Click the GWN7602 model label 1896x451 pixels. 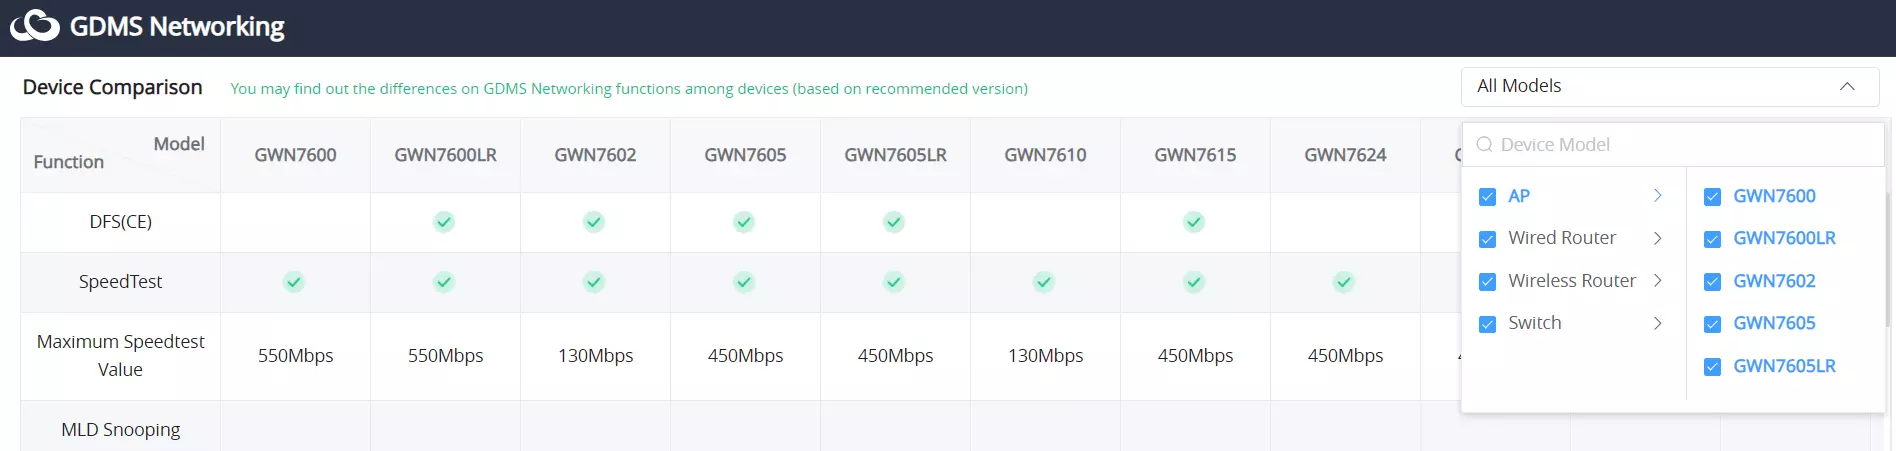[1774, 281]
